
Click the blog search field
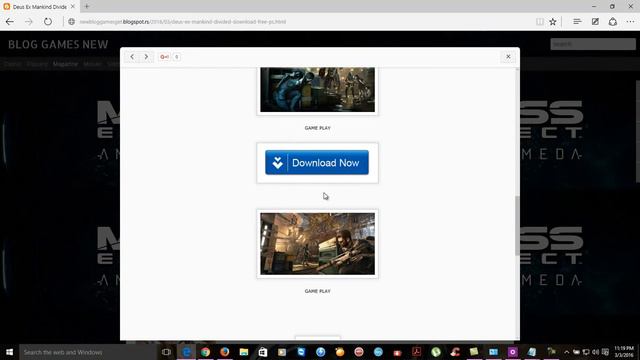(x=593, y=44)
